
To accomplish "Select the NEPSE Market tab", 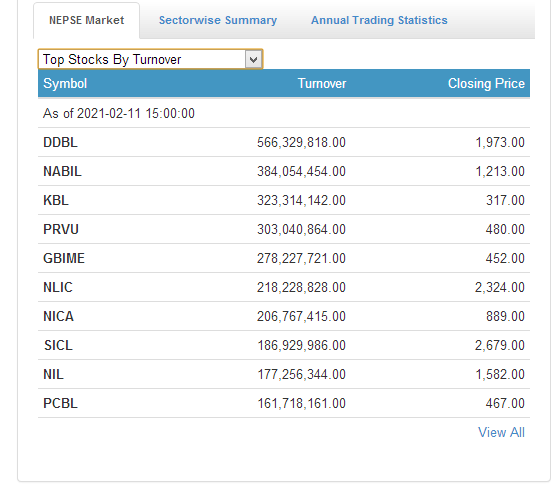I will (86, 20).
